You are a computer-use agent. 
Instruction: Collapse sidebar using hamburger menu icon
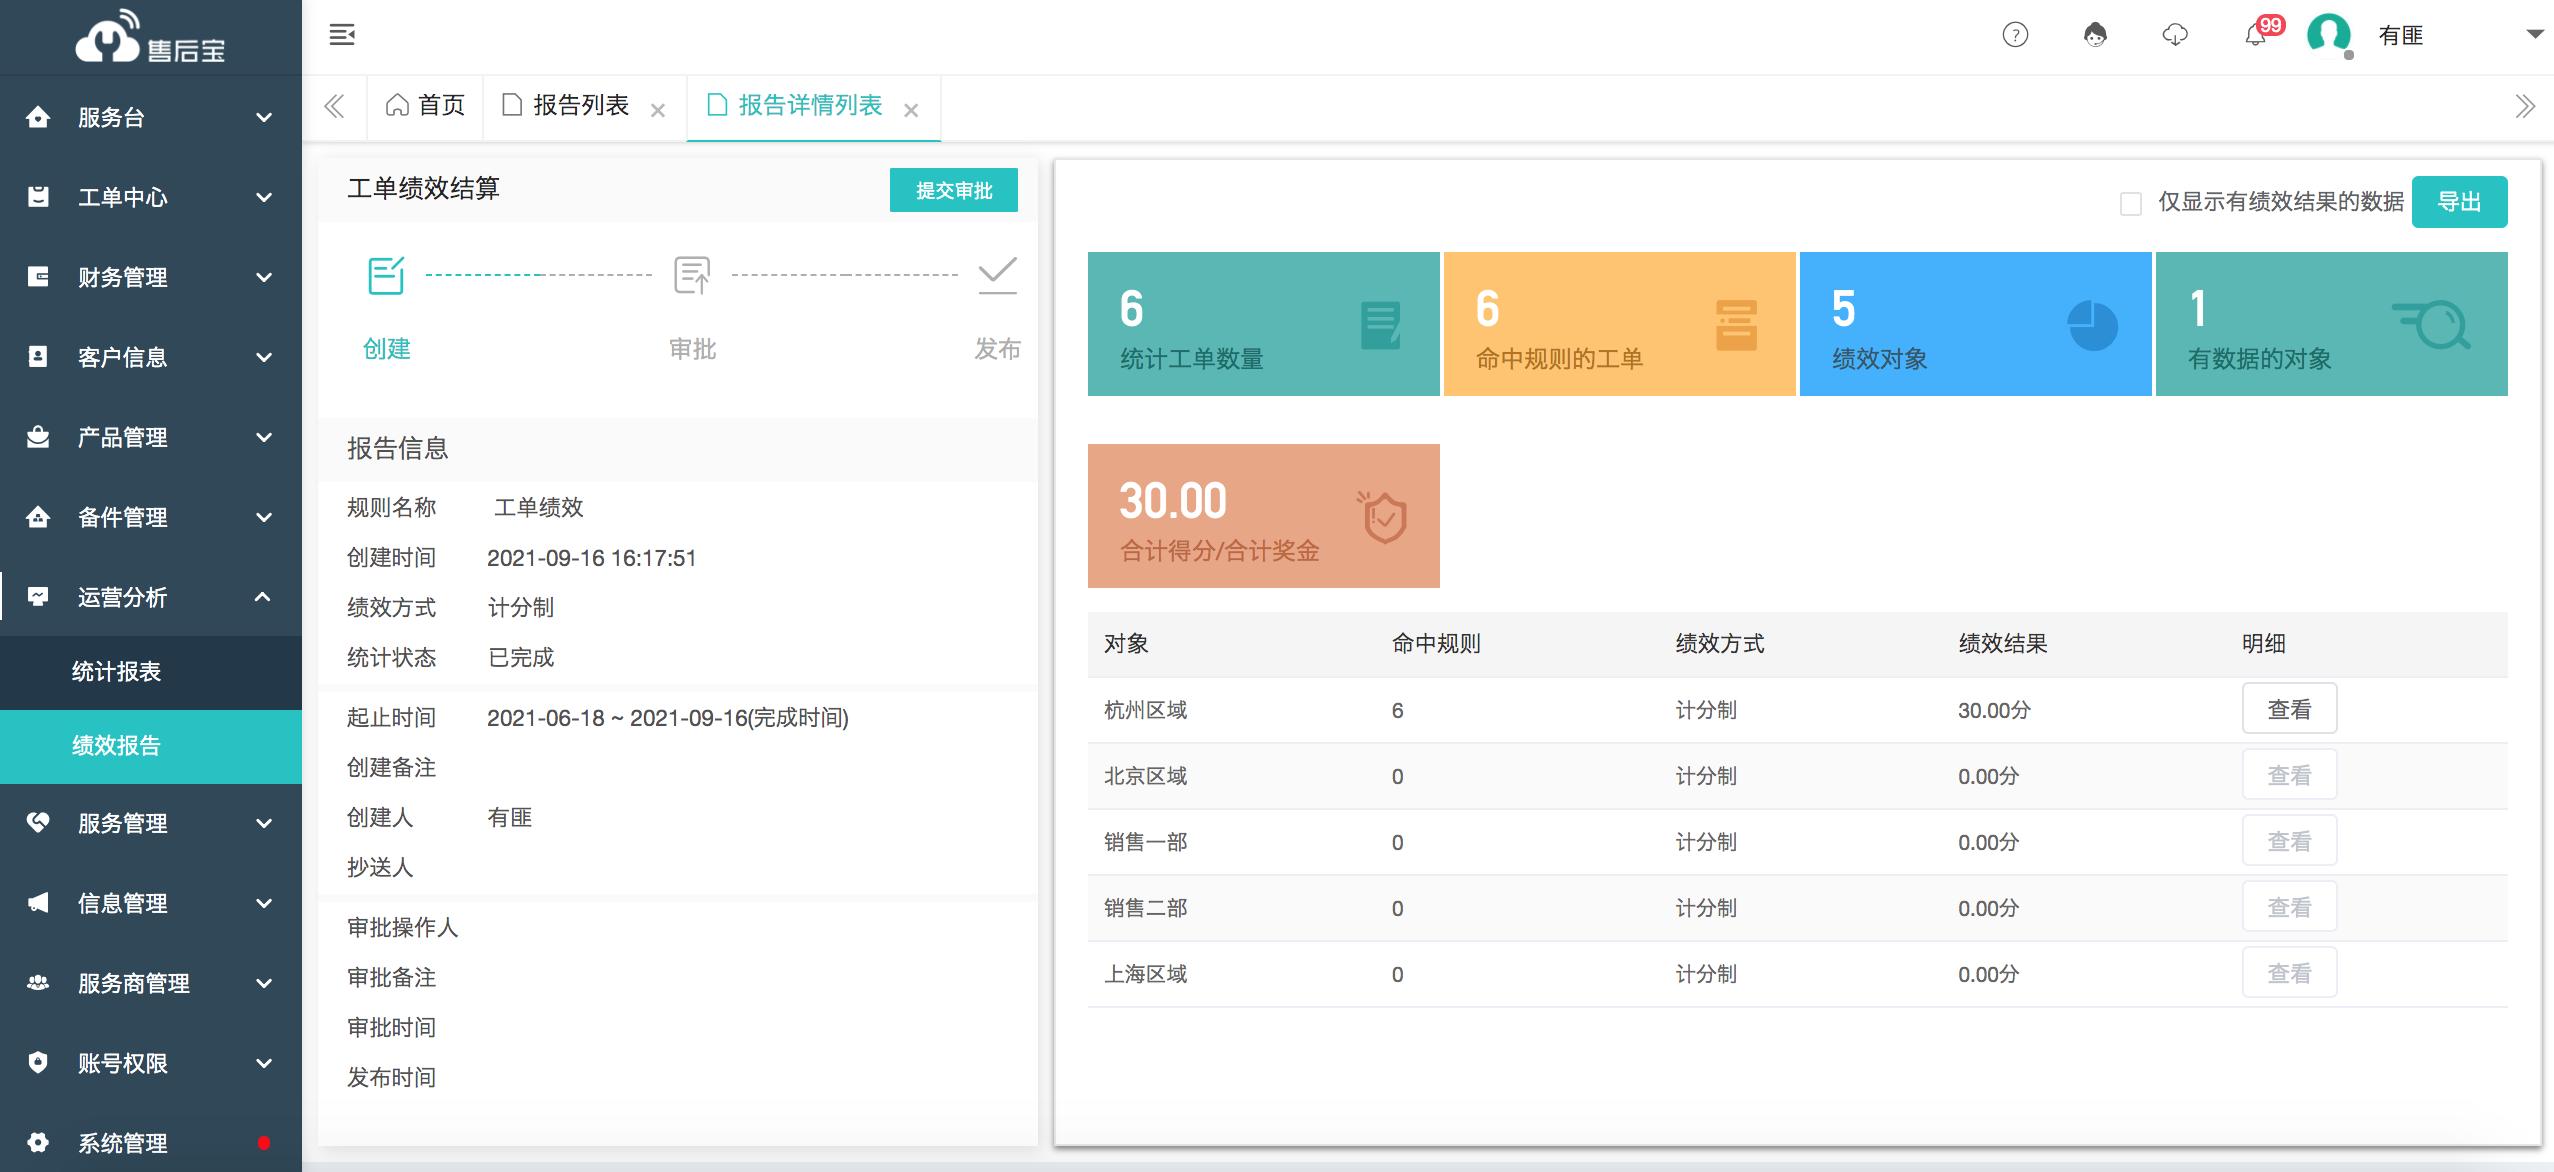(x=342, y=35)
